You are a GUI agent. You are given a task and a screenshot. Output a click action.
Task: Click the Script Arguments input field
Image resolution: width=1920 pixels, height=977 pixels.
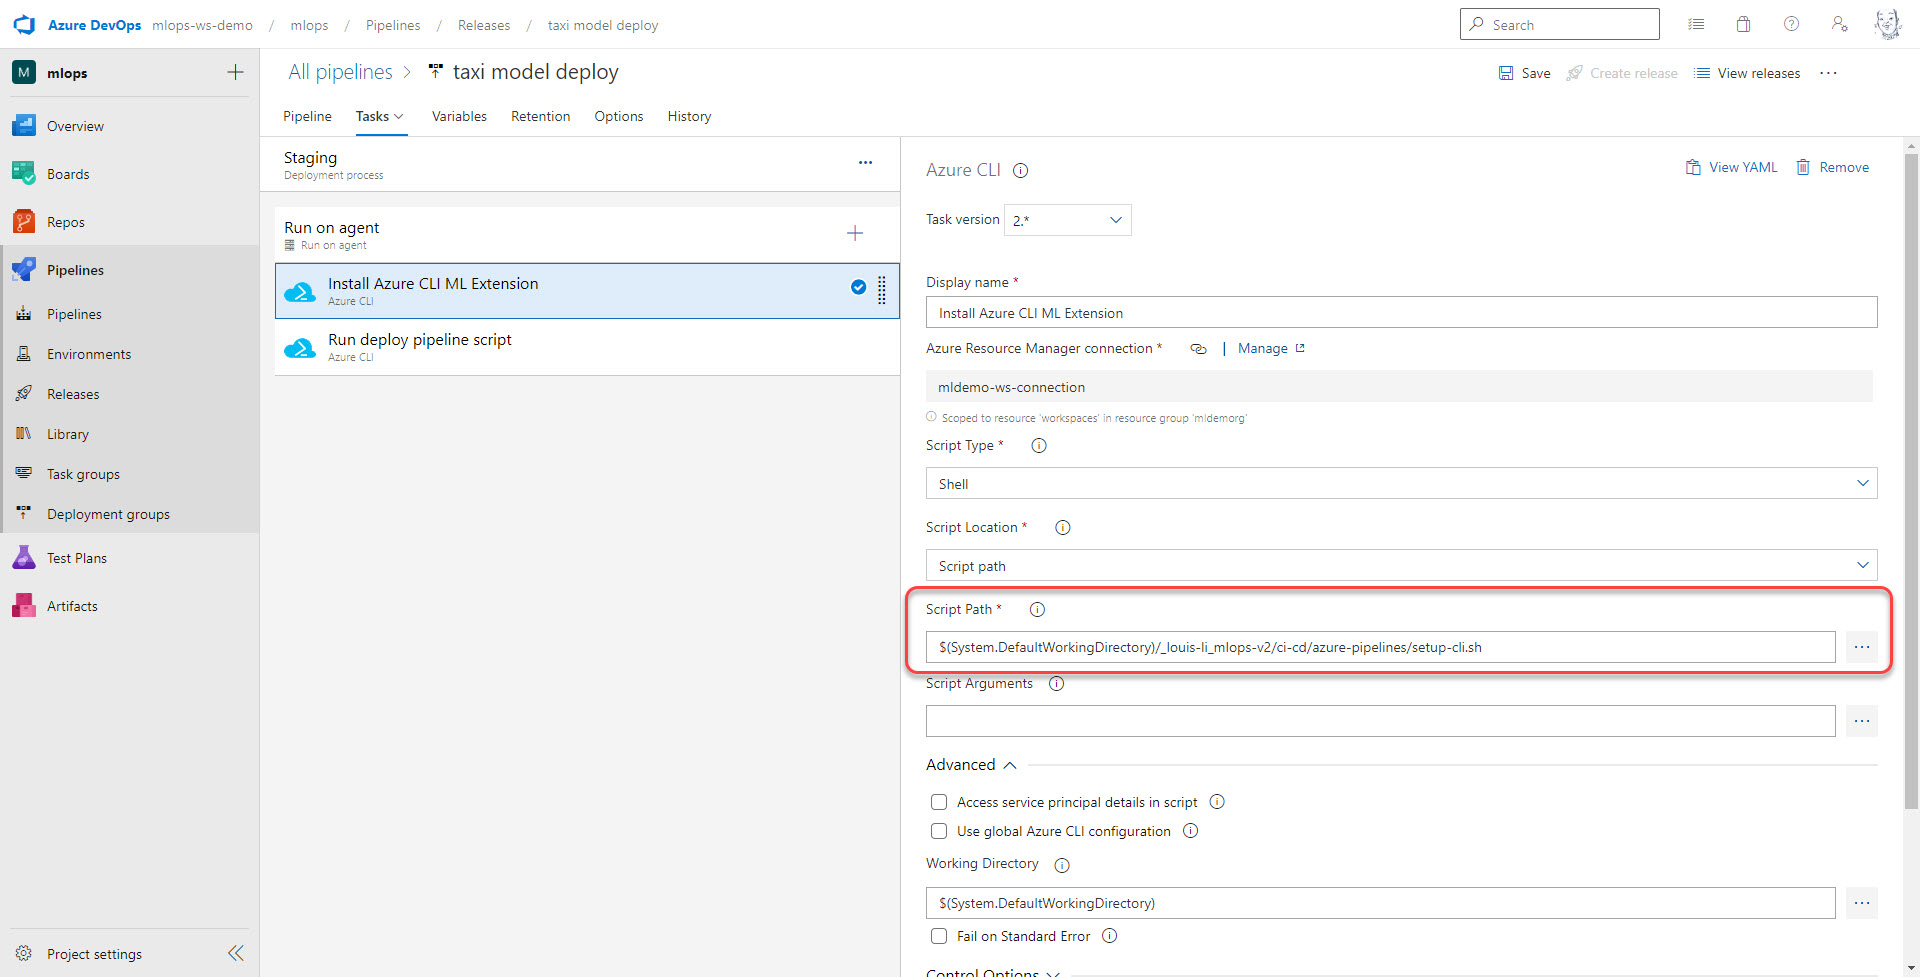[x=1380, y=721]
